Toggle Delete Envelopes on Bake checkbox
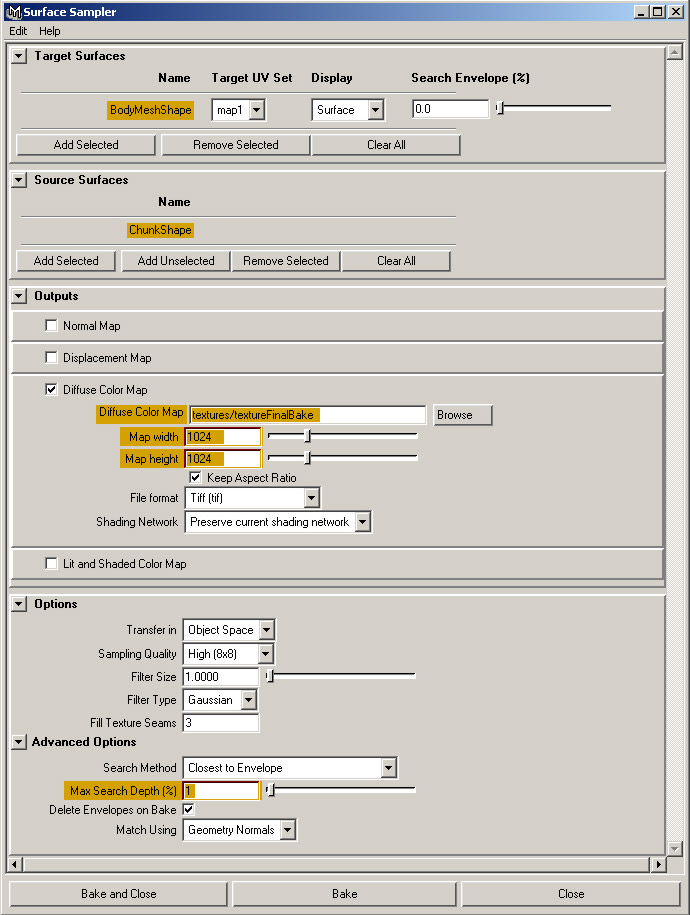The image size is (690, 915). click(x=188, y=809)
